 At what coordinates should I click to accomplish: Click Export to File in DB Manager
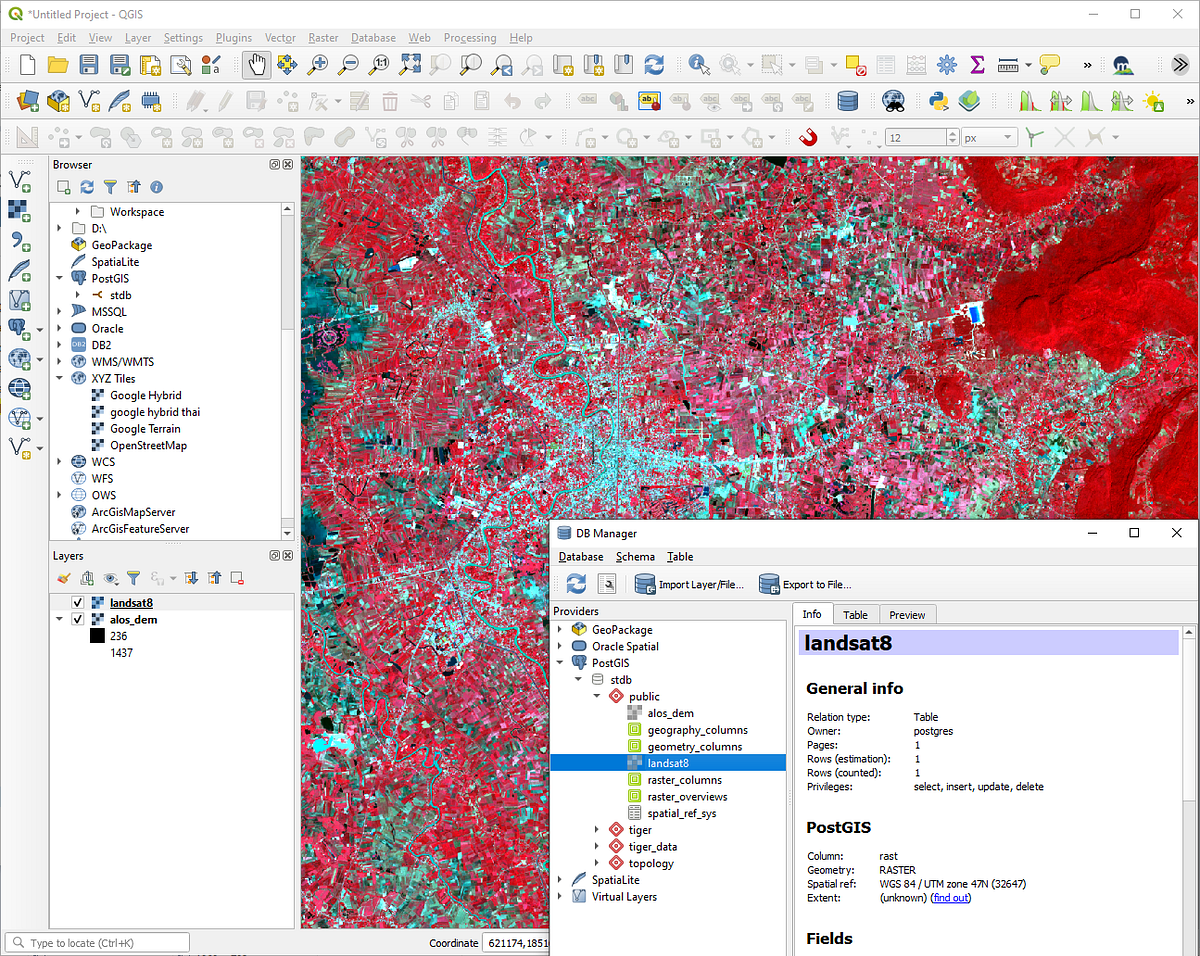click(808, 584)
